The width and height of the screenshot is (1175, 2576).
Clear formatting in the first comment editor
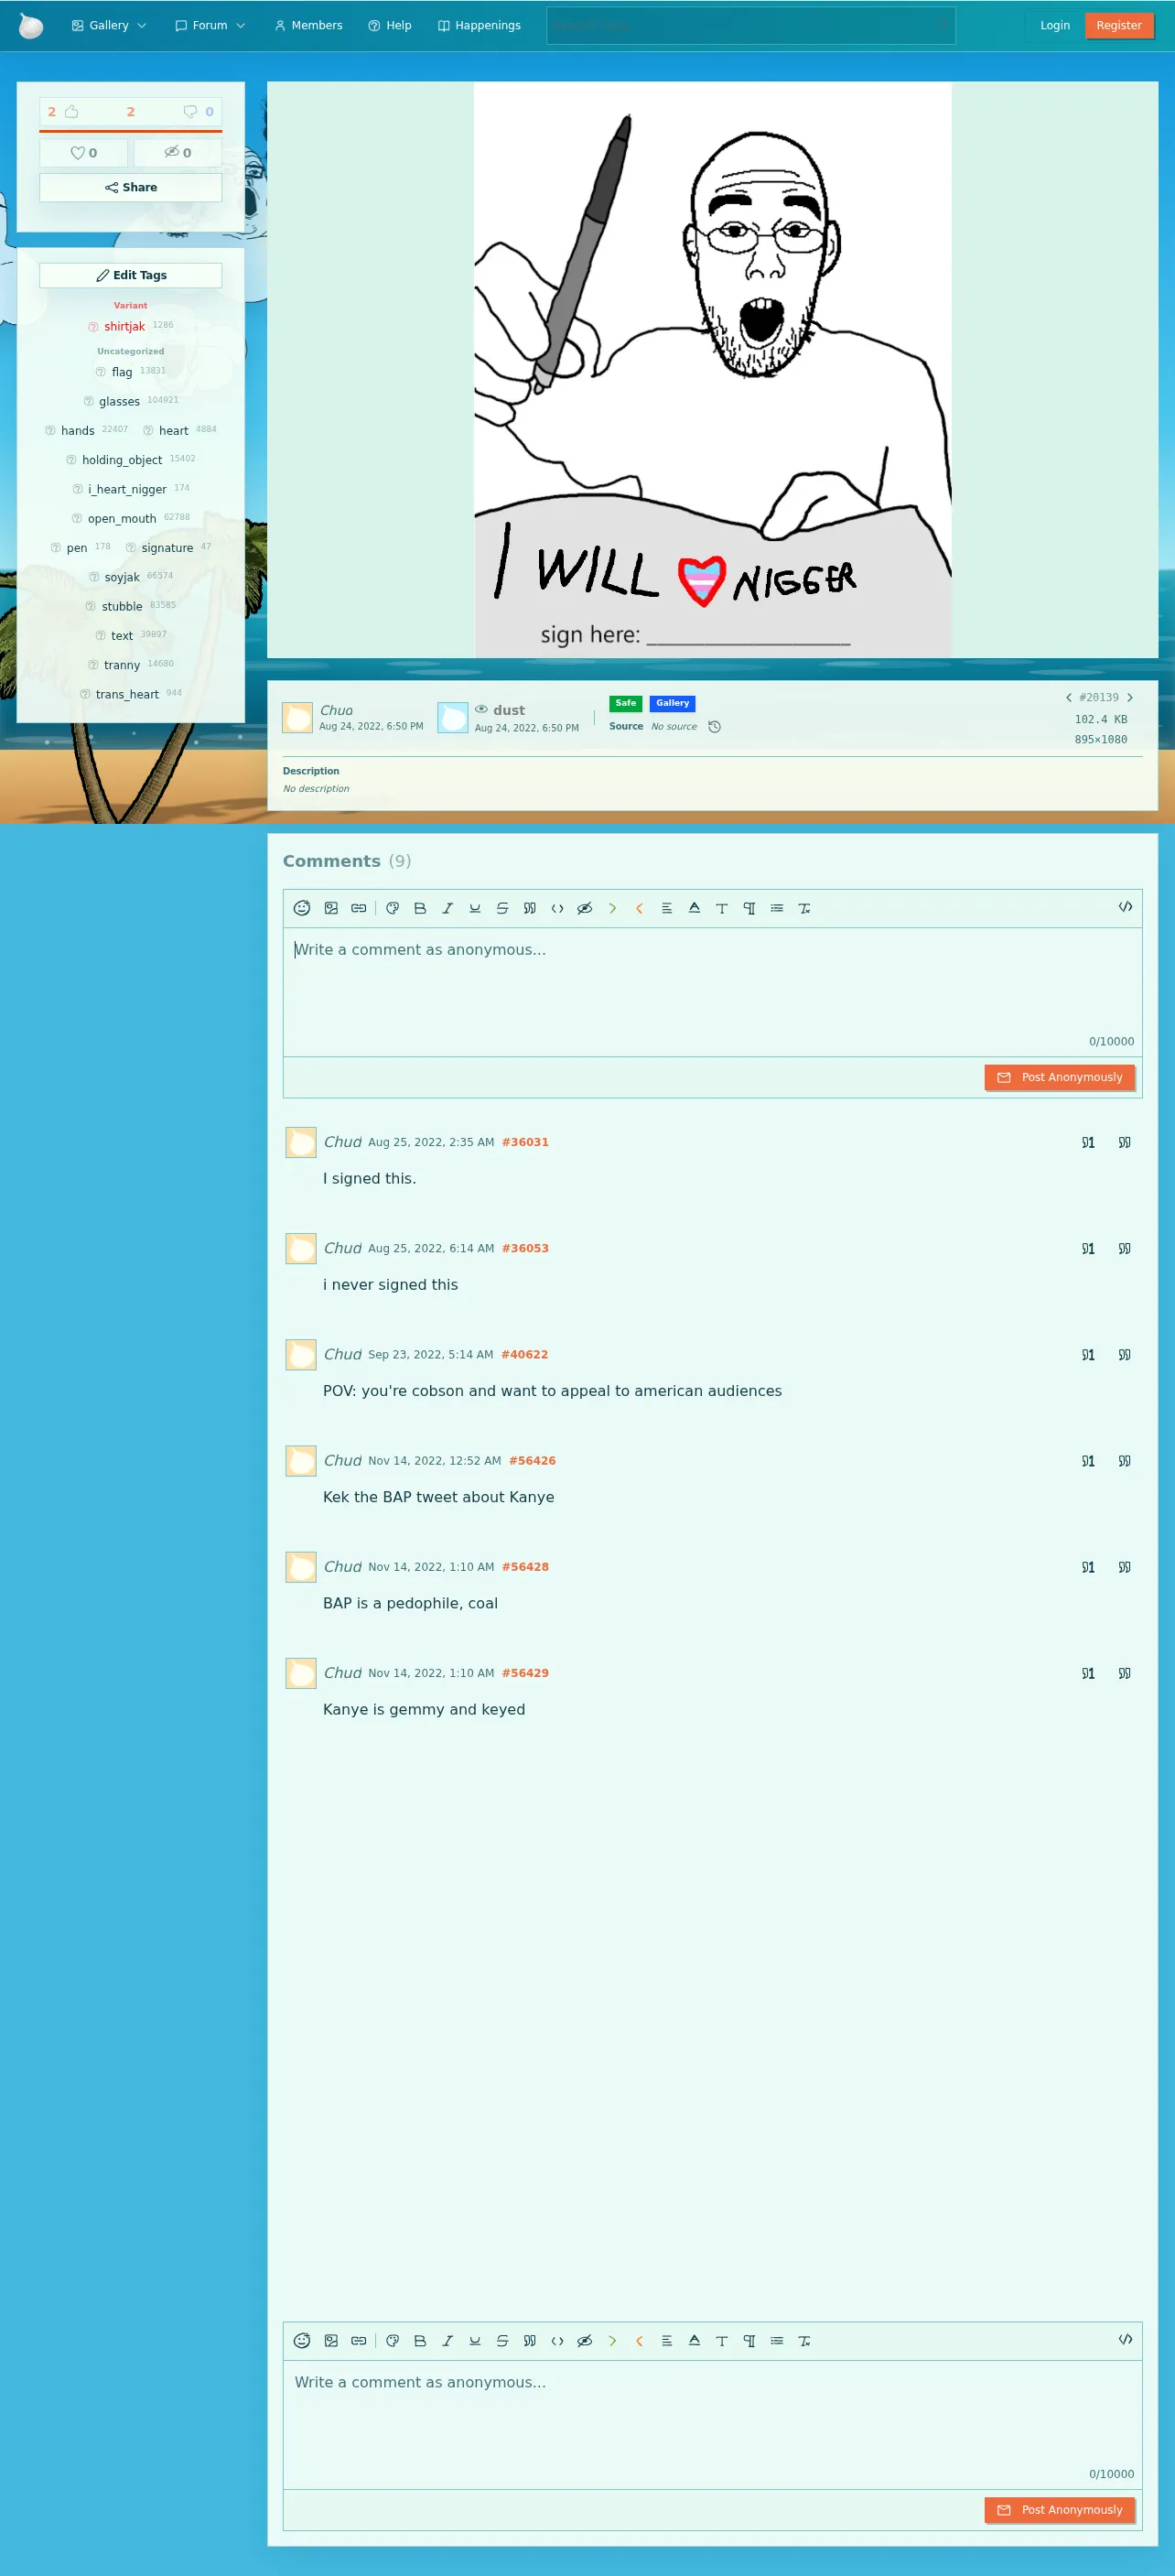pyautogui.click(x=804, y=908)
